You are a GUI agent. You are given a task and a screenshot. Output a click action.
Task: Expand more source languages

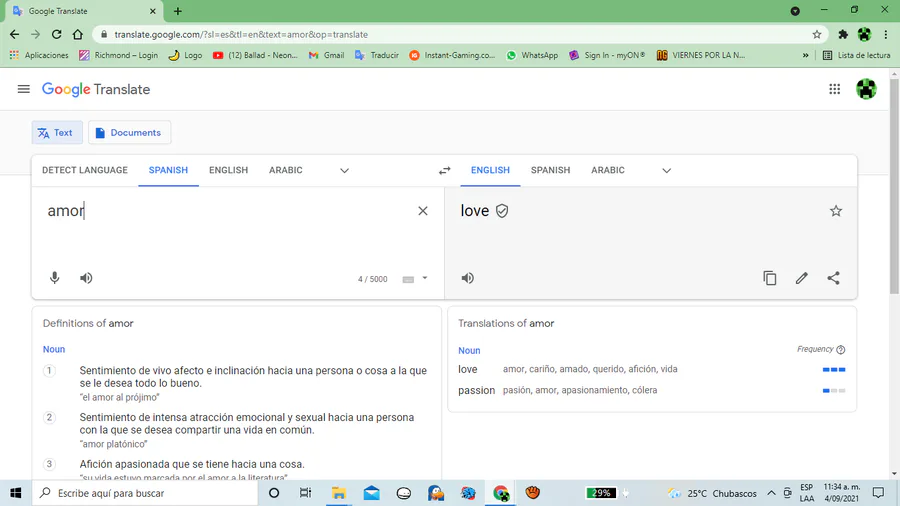[x=344, y=170]
